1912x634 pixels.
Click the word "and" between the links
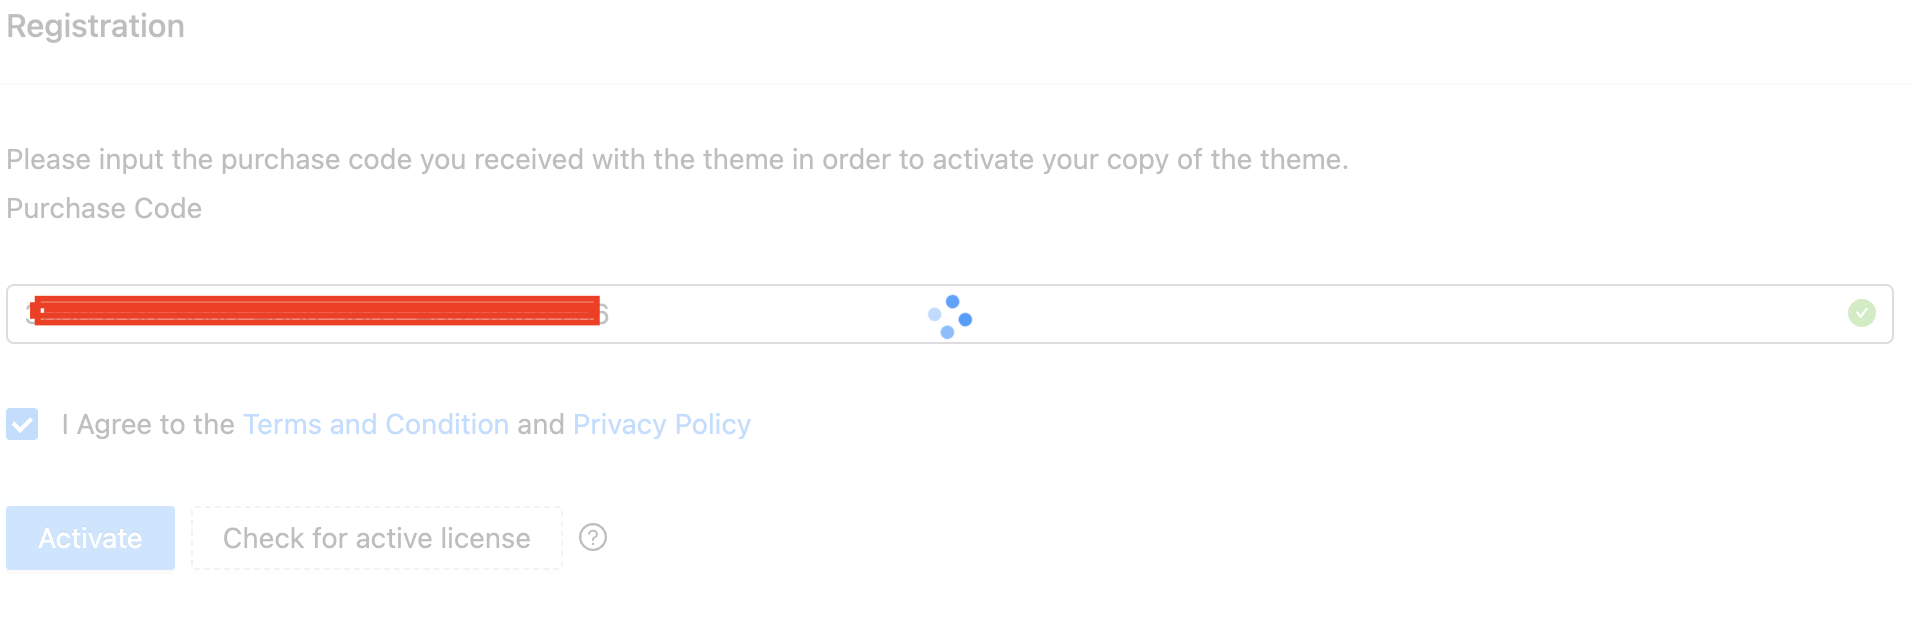(x=541, y=424)
